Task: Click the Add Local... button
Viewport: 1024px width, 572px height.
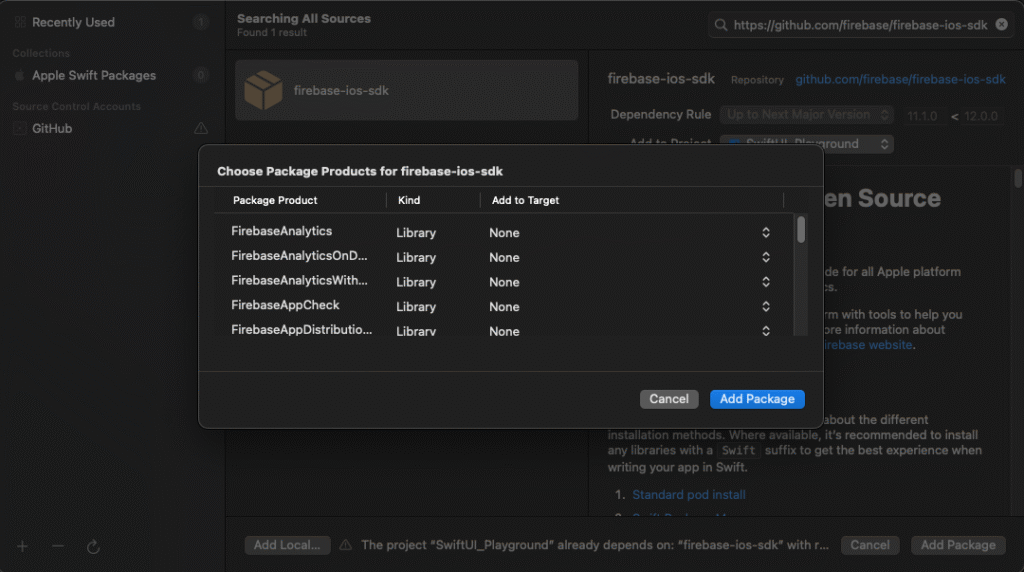Action: tap(287, 545)
